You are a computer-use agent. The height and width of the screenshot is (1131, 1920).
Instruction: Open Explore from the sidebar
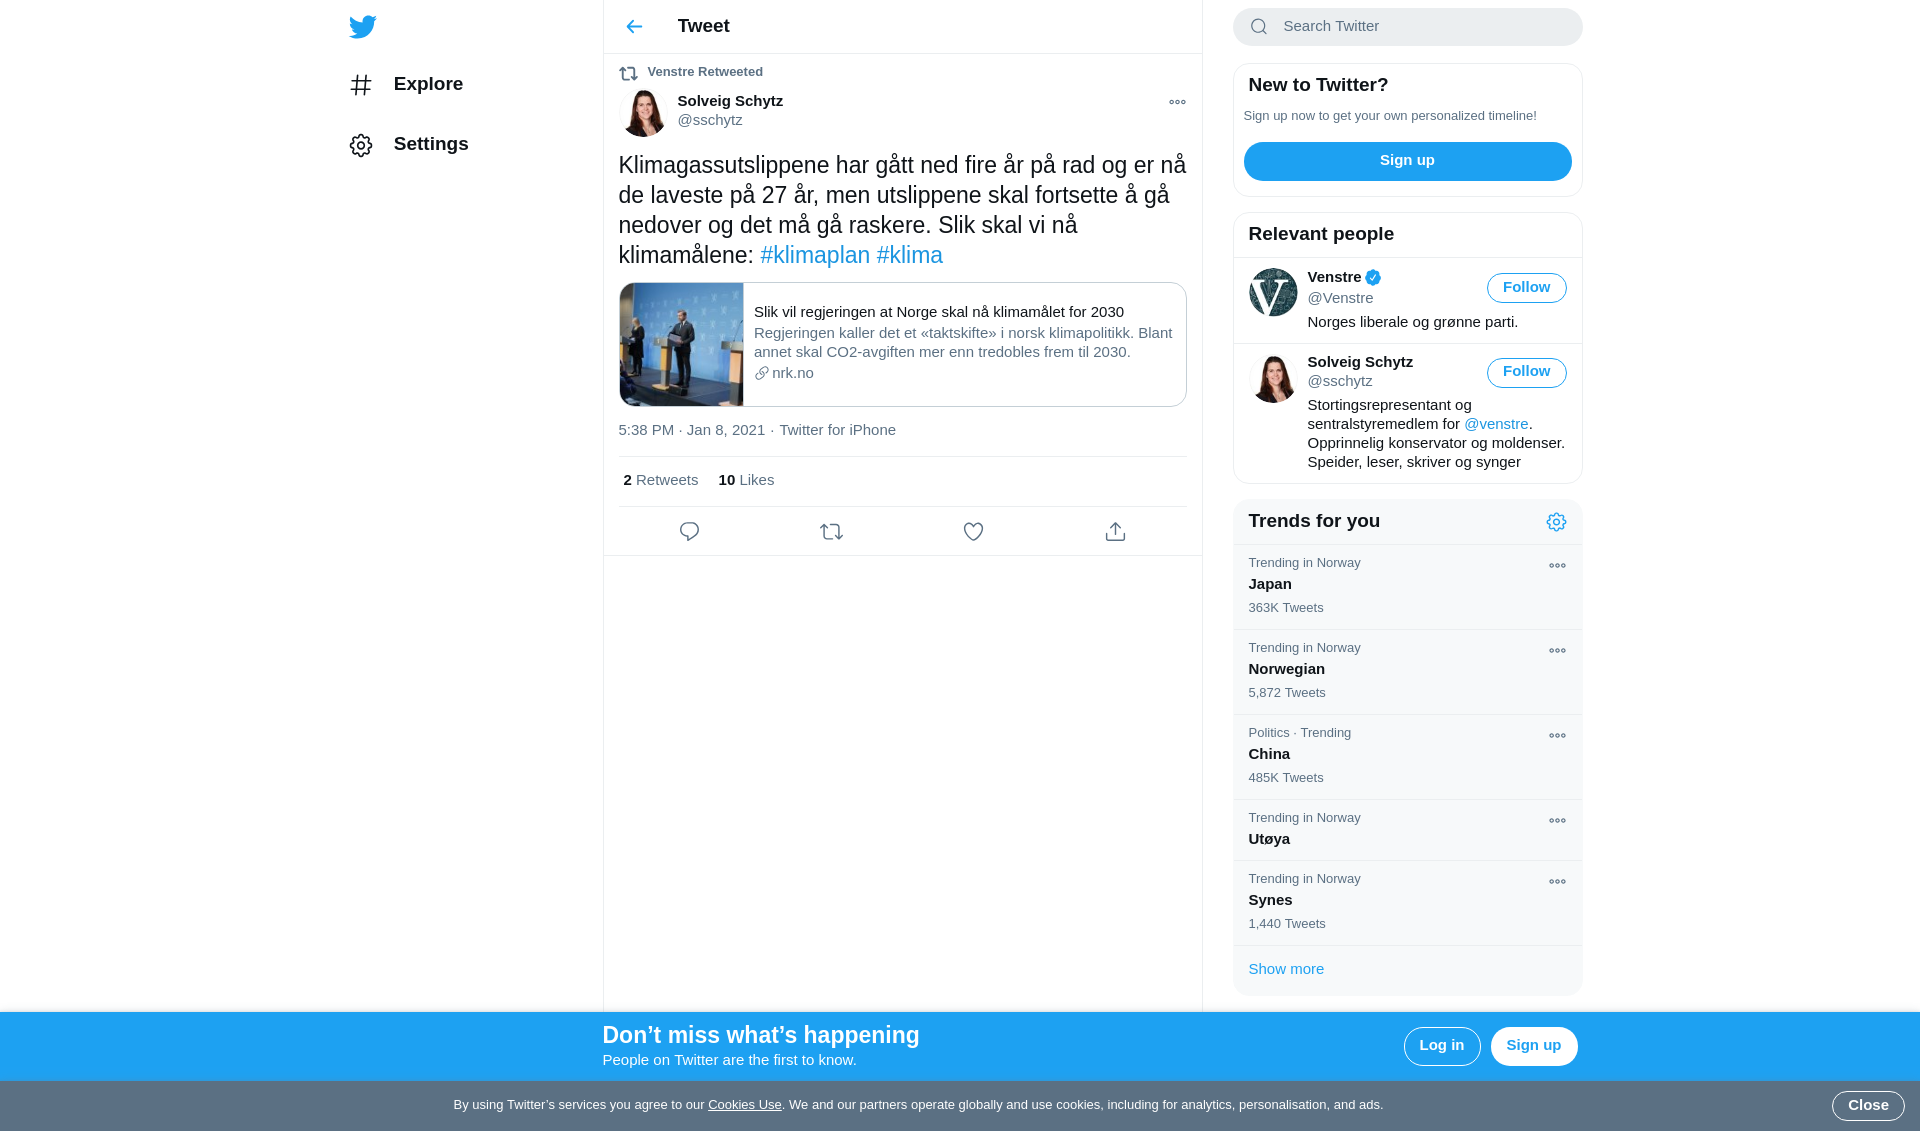pyautogui.click(x=407, y=85)
